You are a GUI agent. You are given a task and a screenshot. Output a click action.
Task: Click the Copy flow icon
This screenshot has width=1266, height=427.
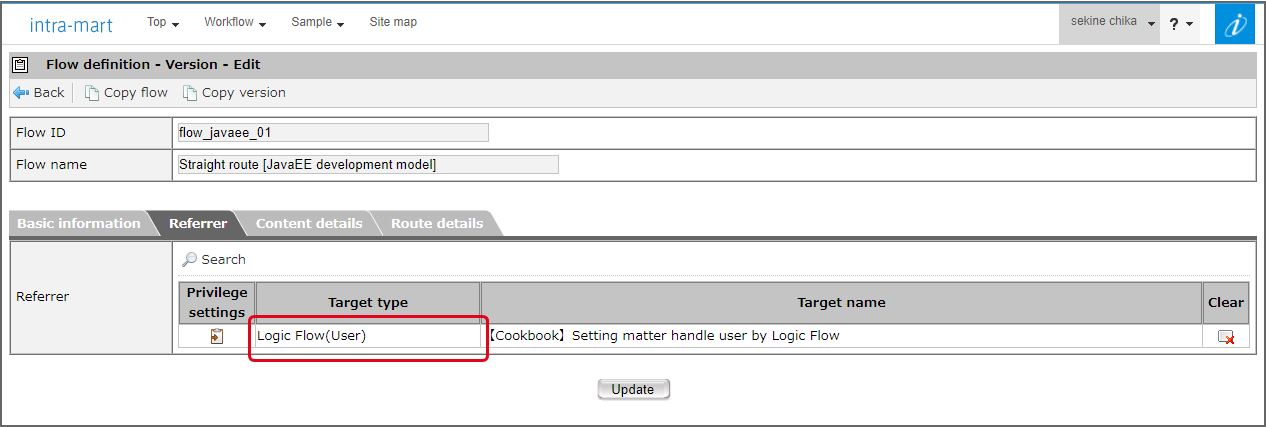(92, 93)
